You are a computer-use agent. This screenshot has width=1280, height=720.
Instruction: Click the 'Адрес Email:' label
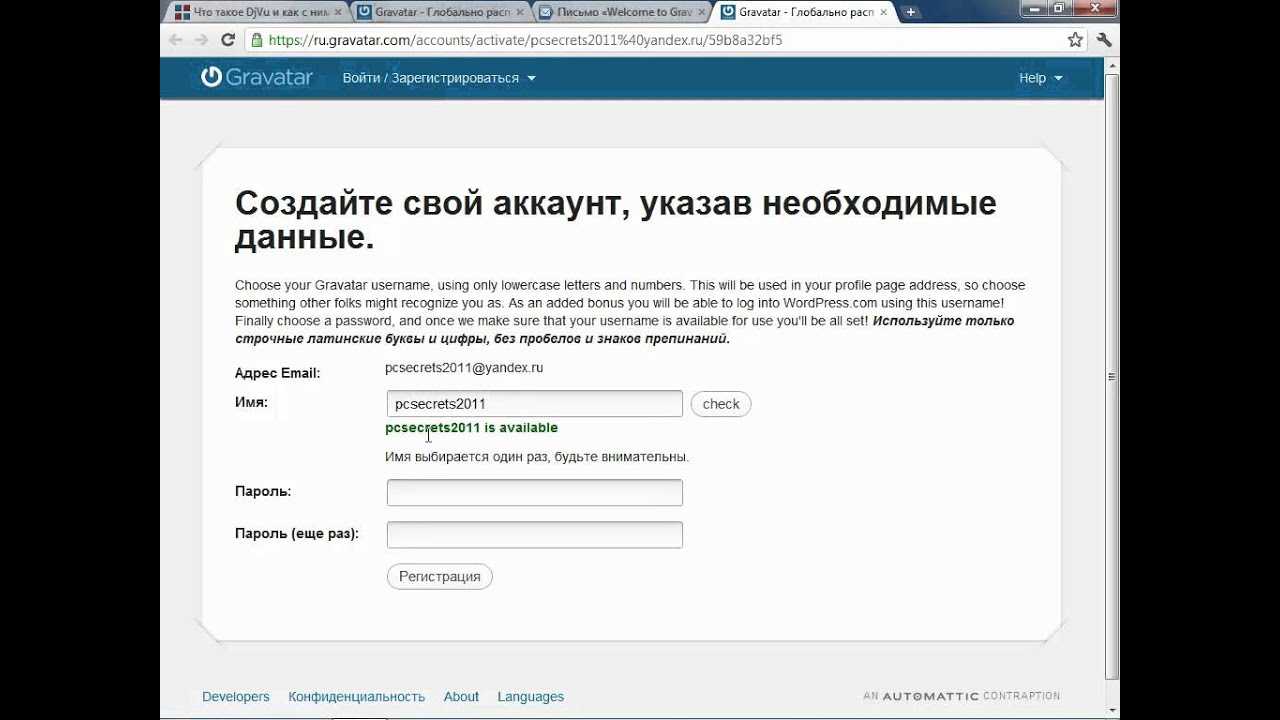[277, 373]
